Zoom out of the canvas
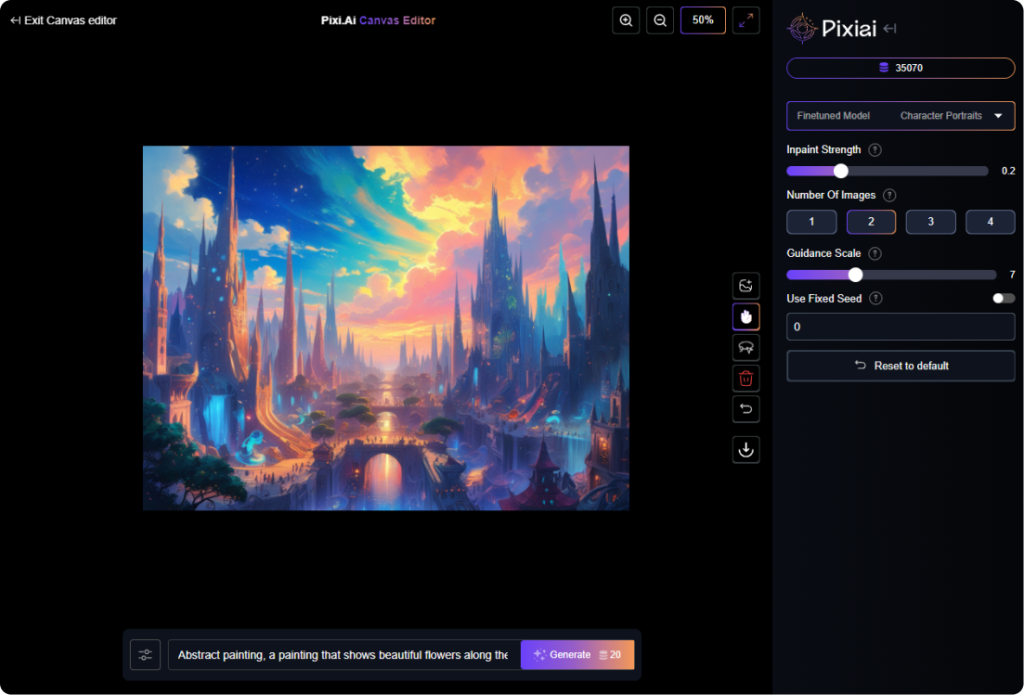 [x=659, y=20]
